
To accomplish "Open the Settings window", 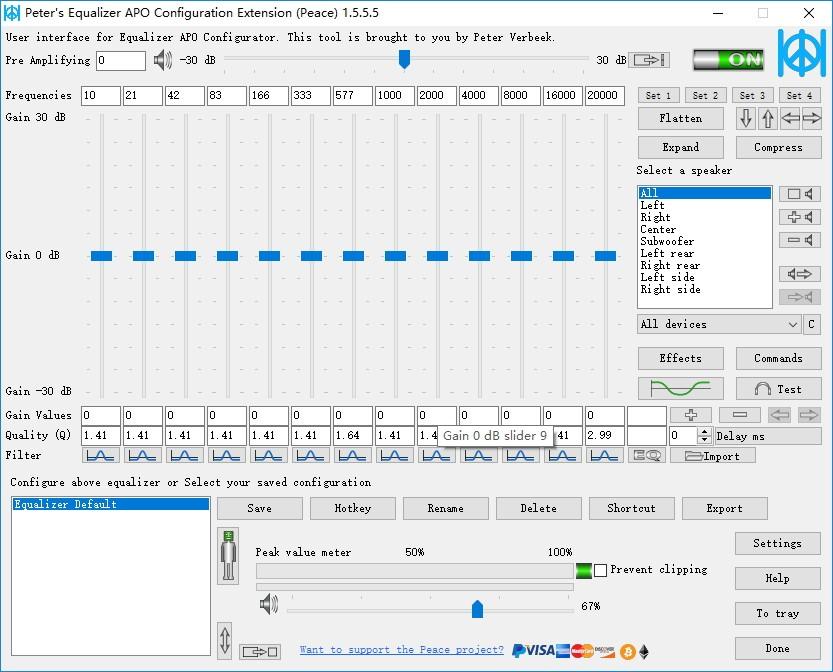I will pos(778,543).
